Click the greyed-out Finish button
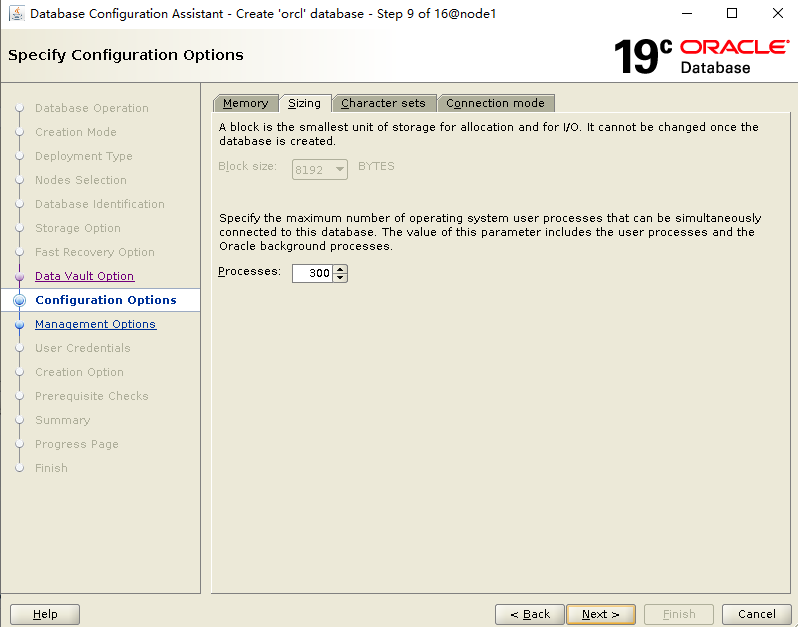The height and width of the screenshot is (627, 798). tap(678, 614)
